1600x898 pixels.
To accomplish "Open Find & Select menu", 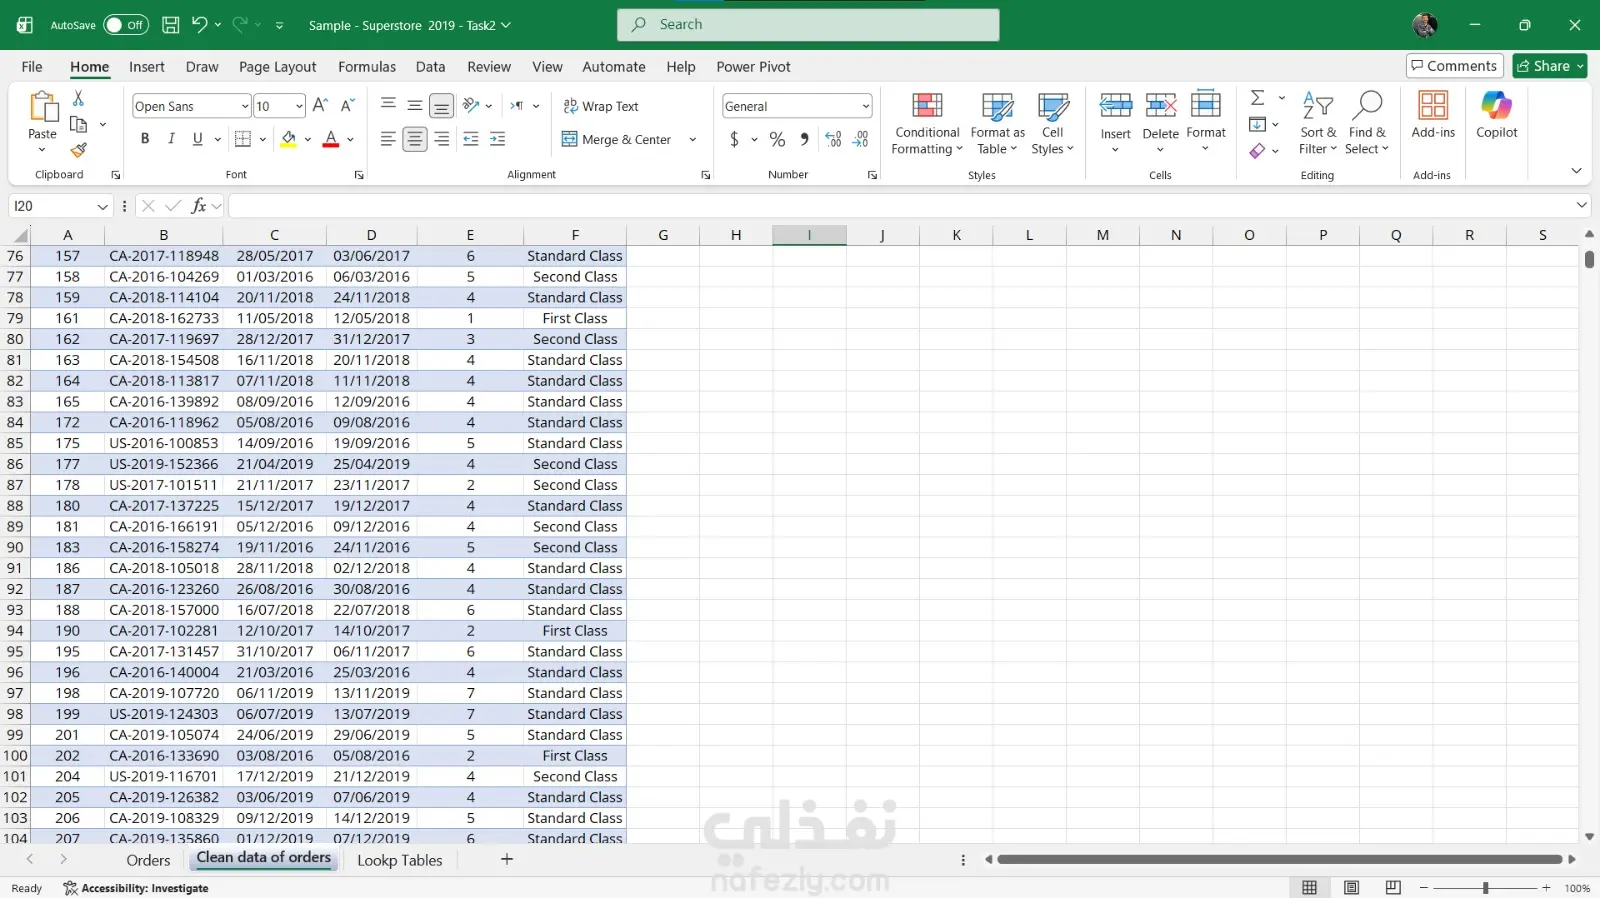I will tap(1366, 124).
